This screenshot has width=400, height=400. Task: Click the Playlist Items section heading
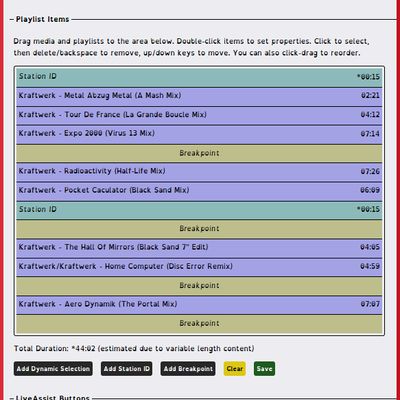(x=42, y=19)
